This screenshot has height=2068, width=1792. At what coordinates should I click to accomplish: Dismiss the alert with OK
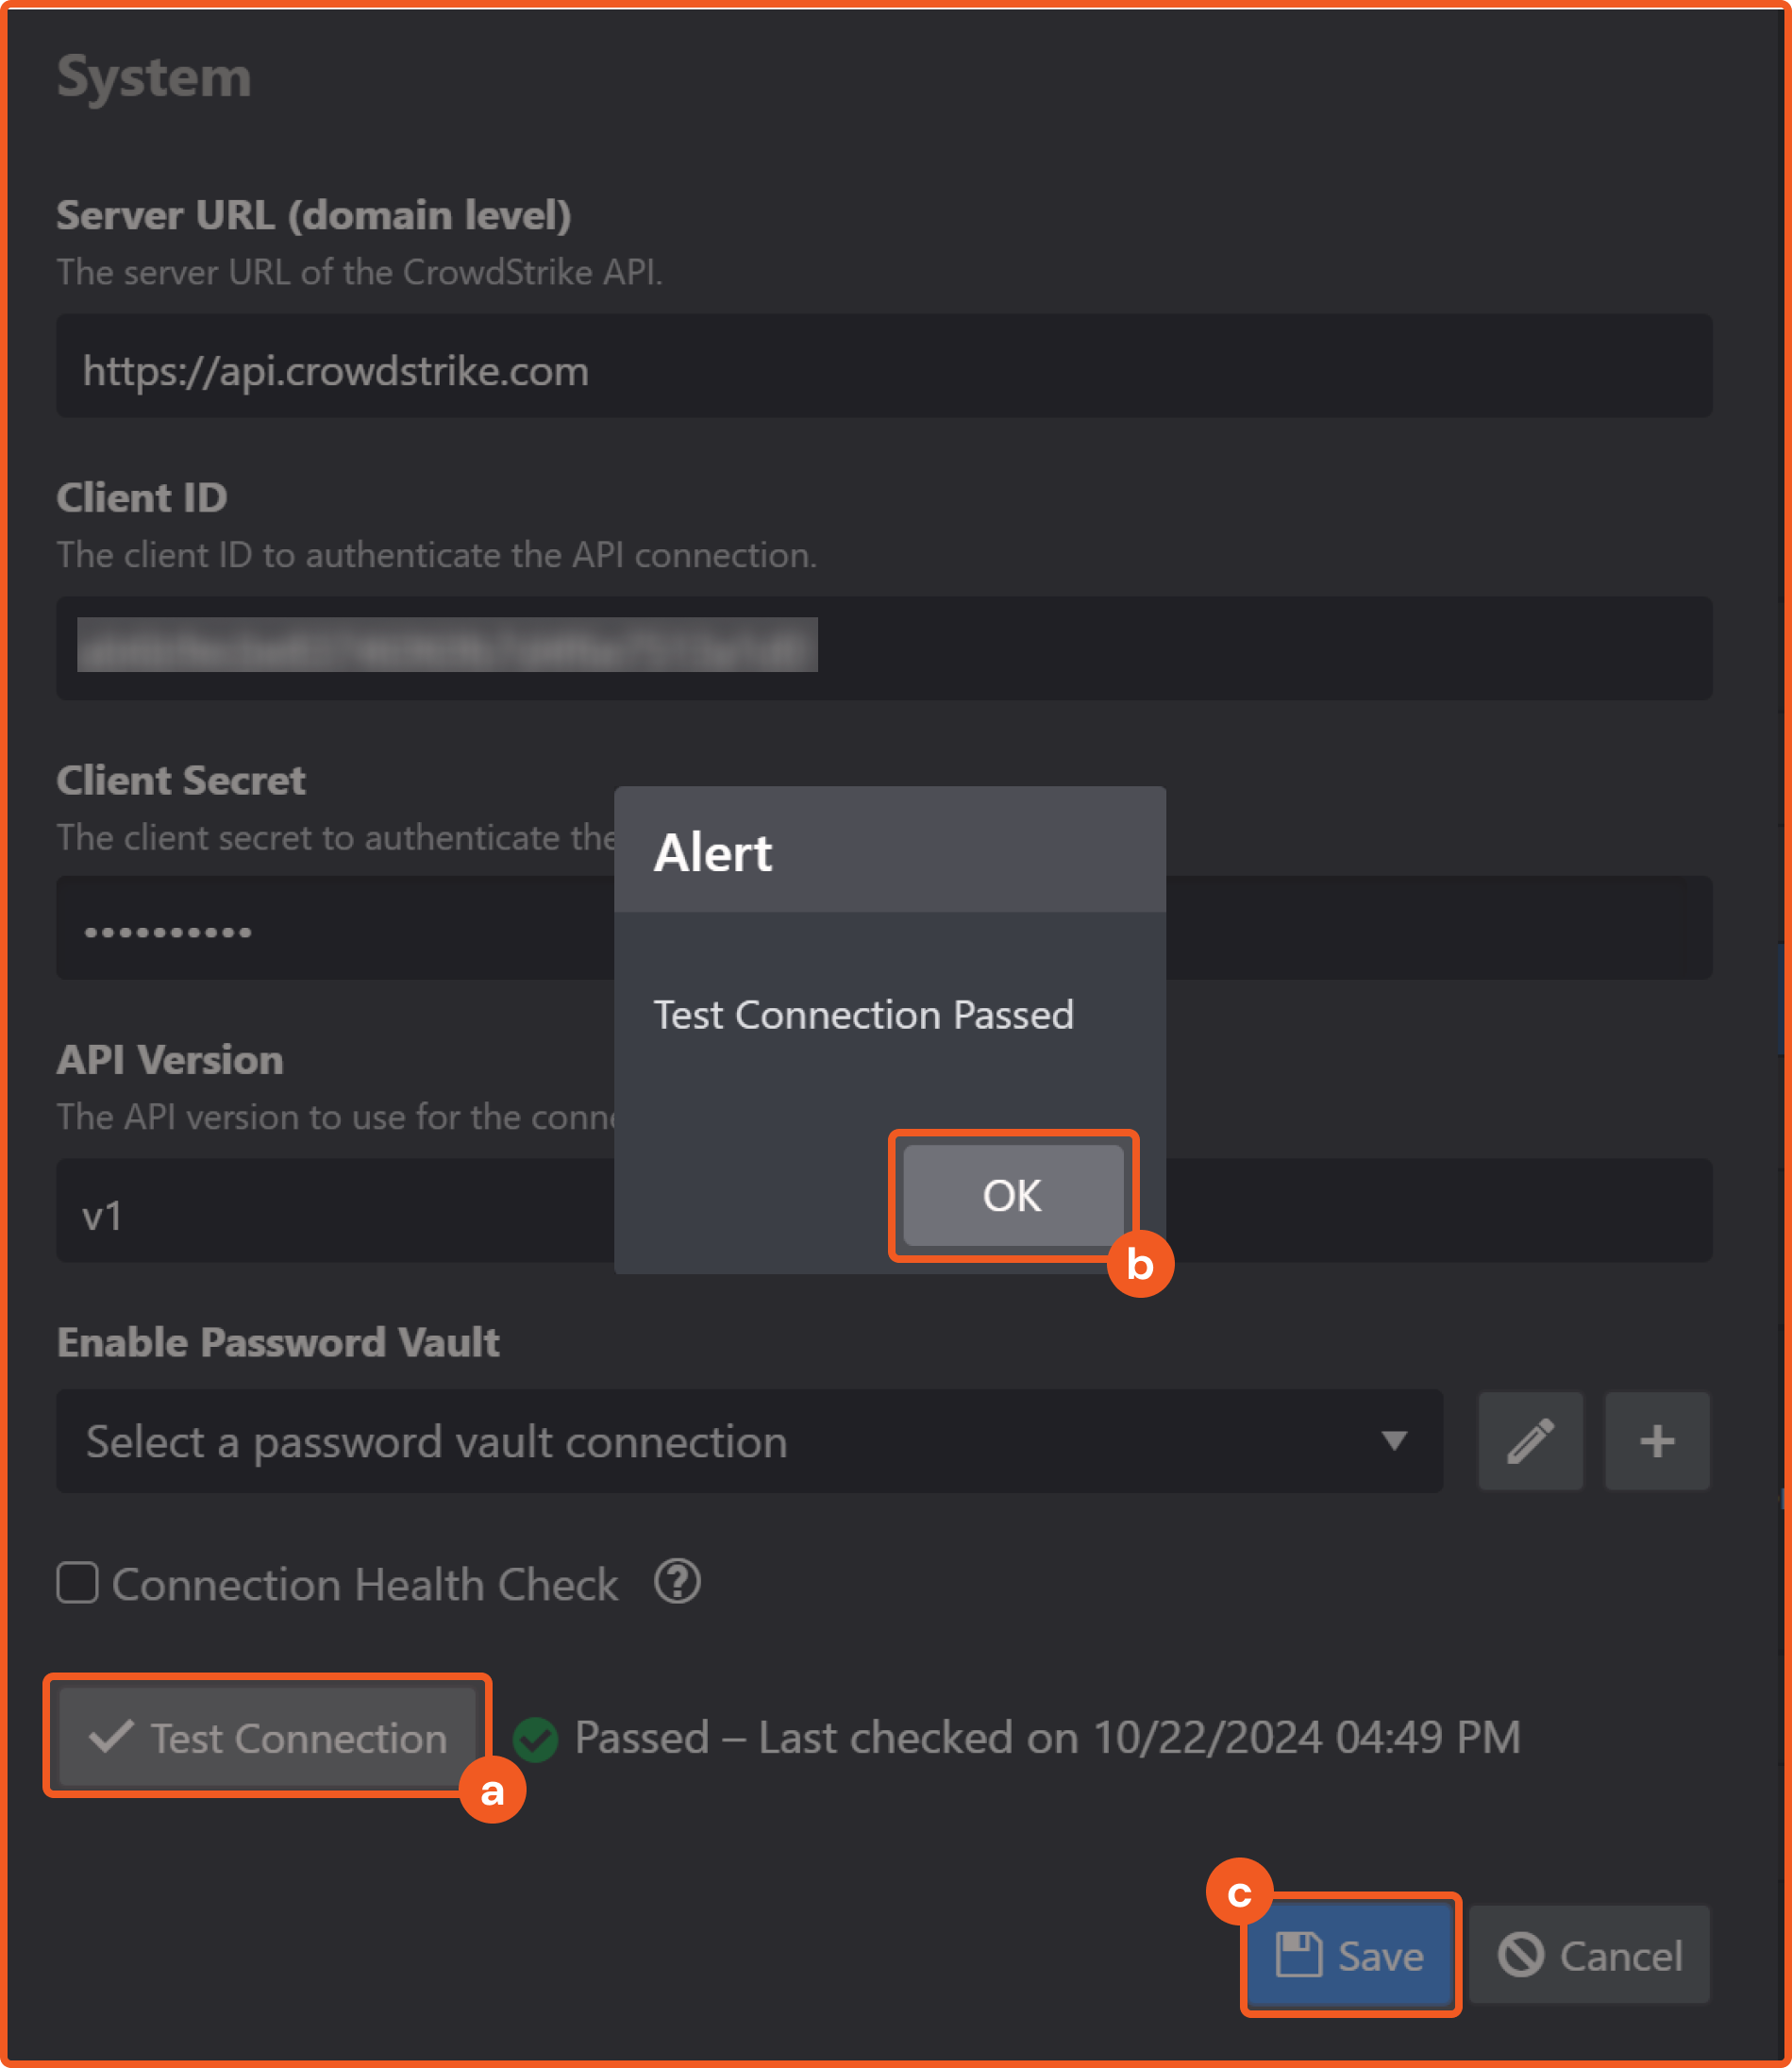pyautogui.click(x=1012, y=1195)
